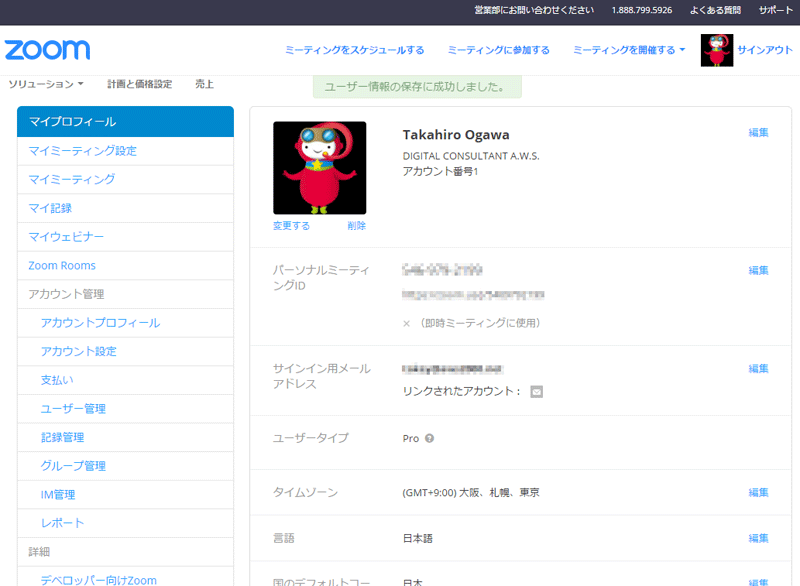Click サインアウト in the header
The image size is (800, 586).
(765, 50)
